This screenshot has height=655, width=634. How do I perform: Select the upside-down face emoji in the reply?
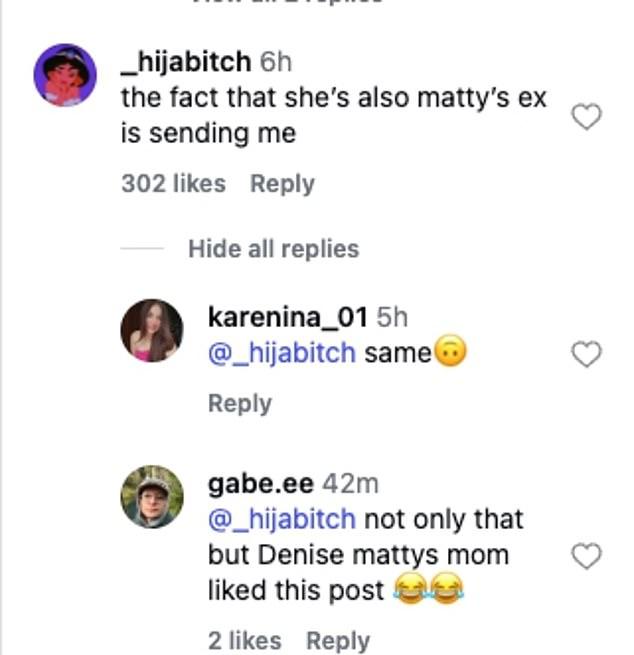pos(450,350)
